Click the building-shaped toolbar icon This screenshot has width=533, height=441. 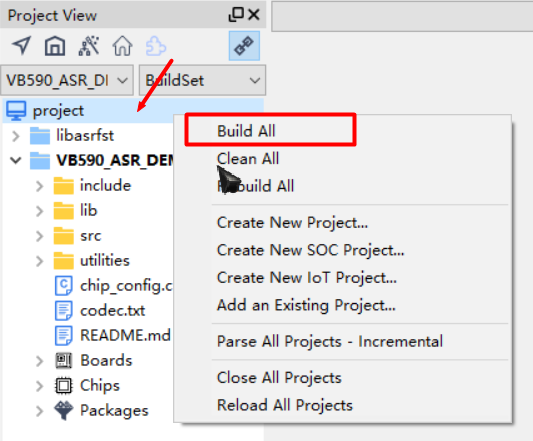pyautogui.click(x=55, y=46)
